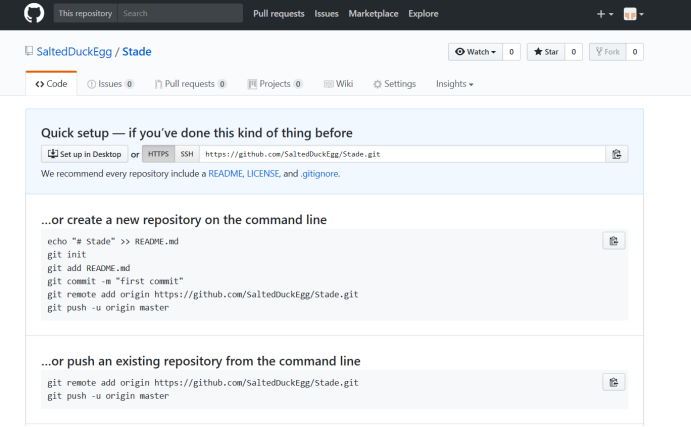The height and width of the screenshot is (427, 691).
Task: Click the 'git commit -m "first commit"' line
Action: tap(115, 281)
